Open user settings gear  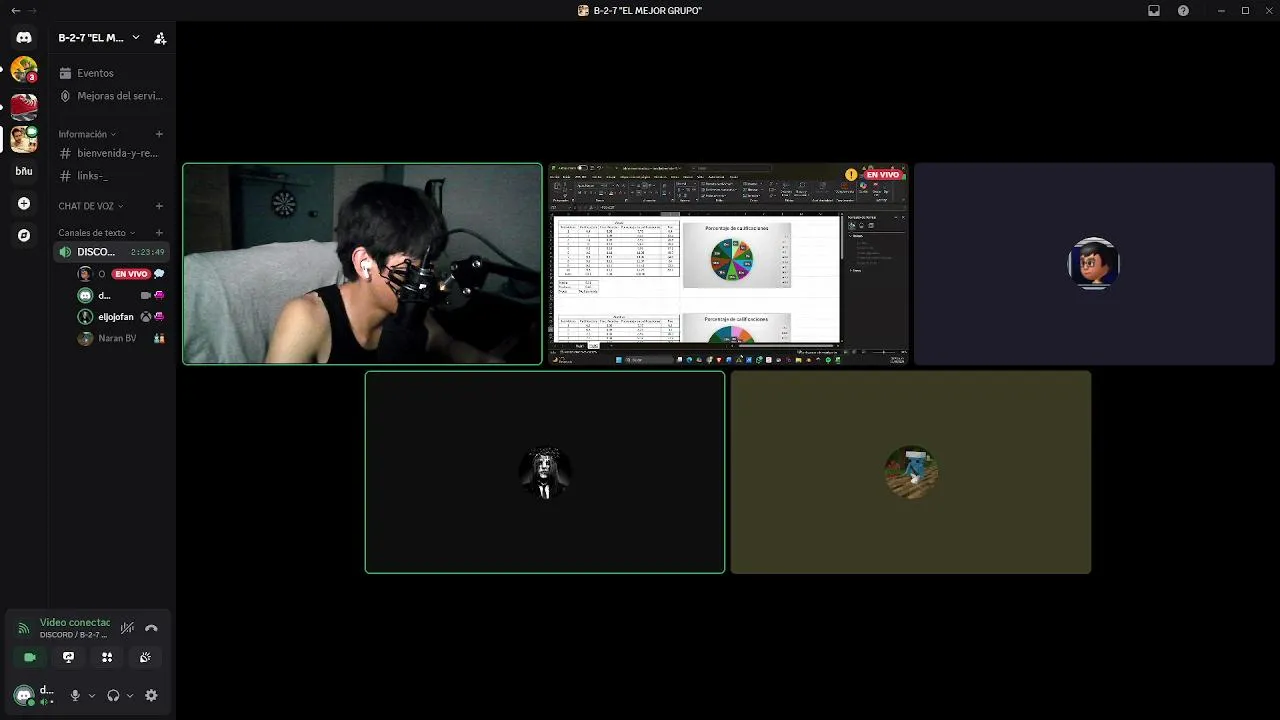point(151,695)
